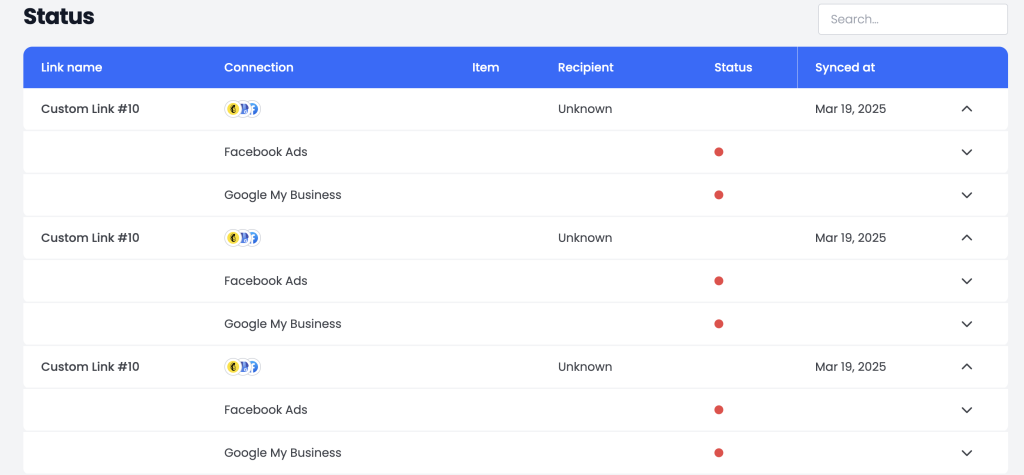Click the Connection column header
Image resolution: width=1024 pixels, height=475 pixels.
pos(259,67)
